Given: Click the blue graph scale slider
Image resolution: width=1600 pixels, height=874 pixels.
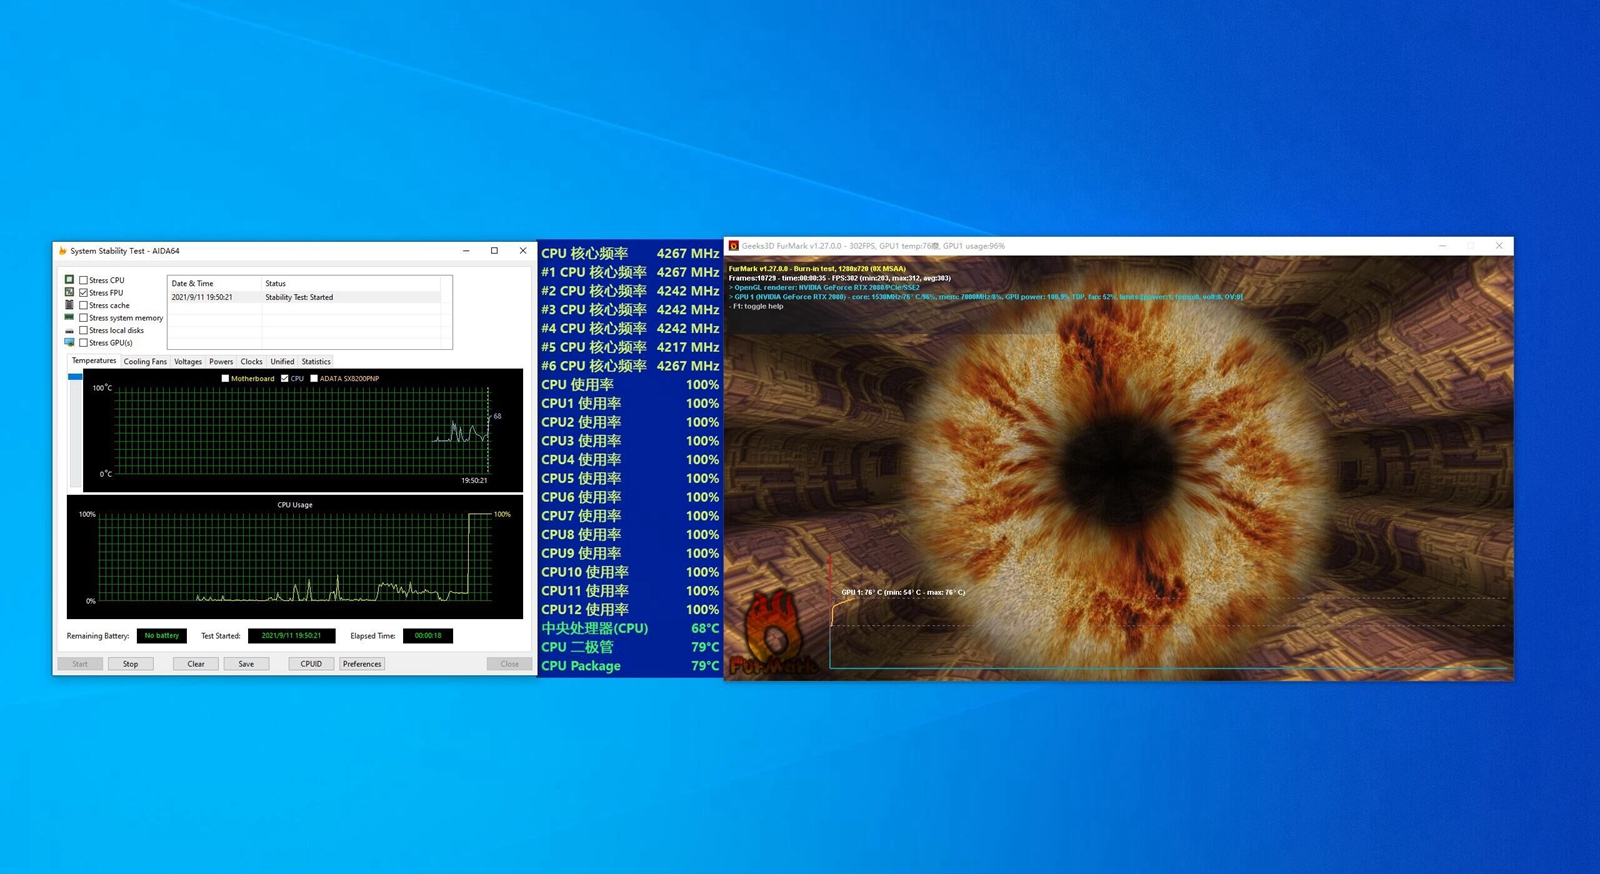Looking at the screenshot, I should coord(75,377).
